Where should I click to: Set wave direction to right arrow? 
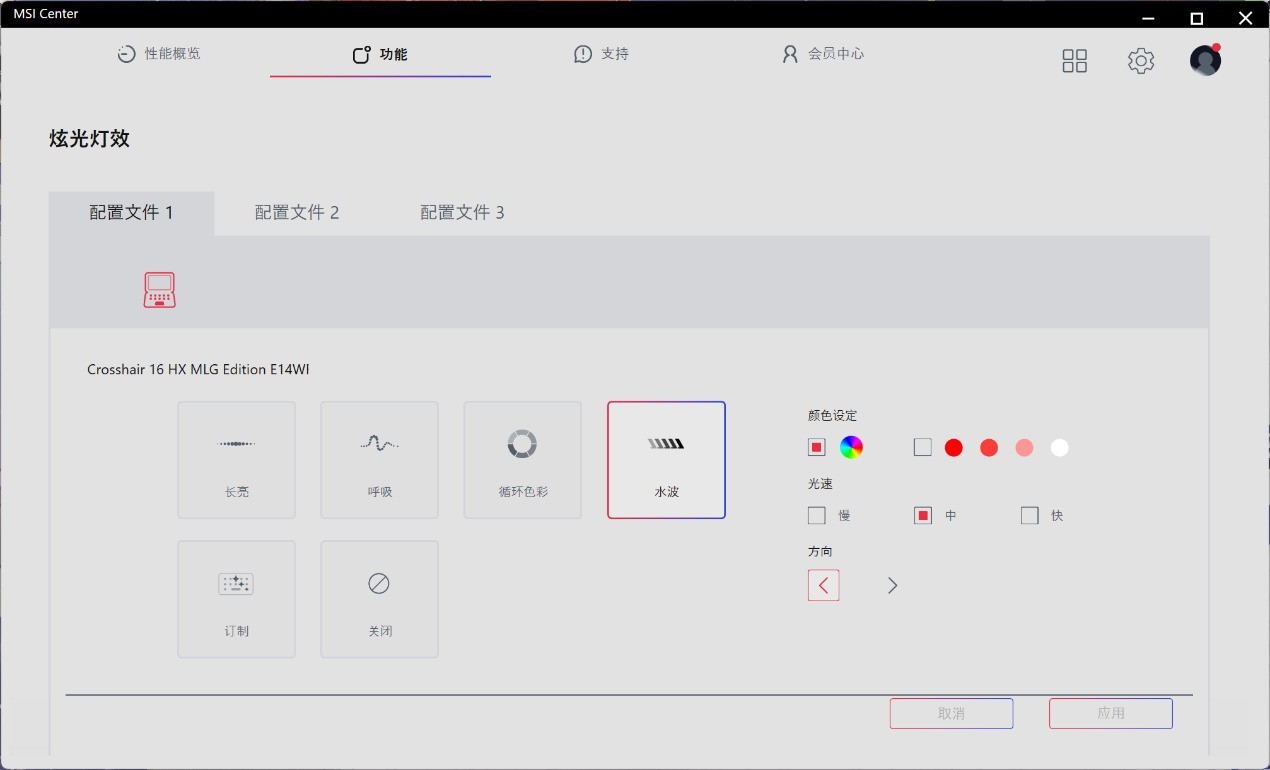pyautogui.click(x=892, y=585)
